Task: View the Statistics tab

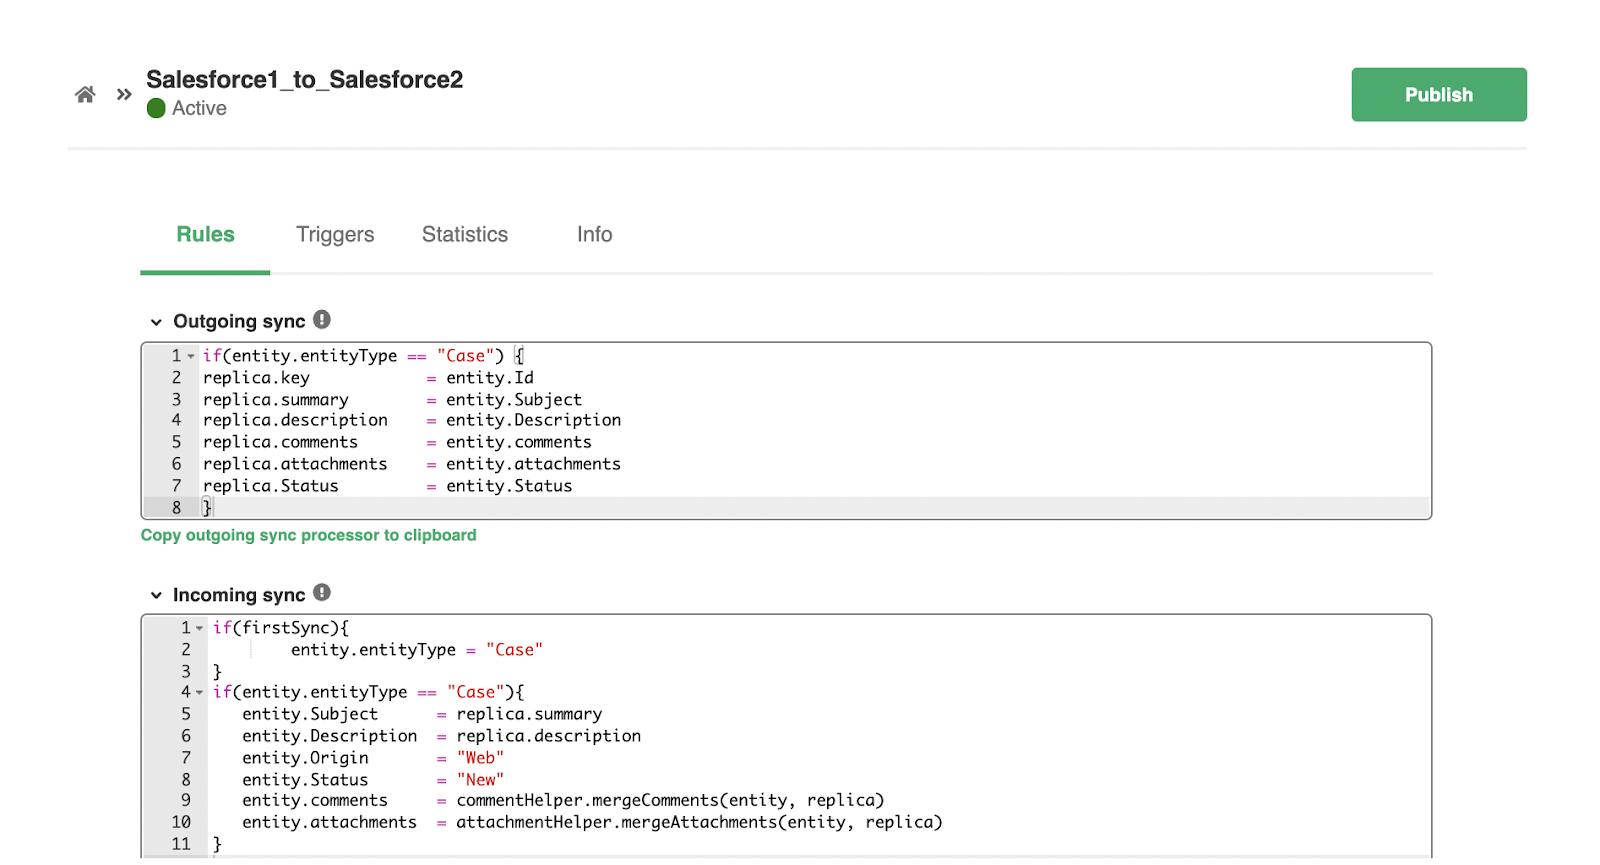Action: pyautogui.click(x=465, y=234)
